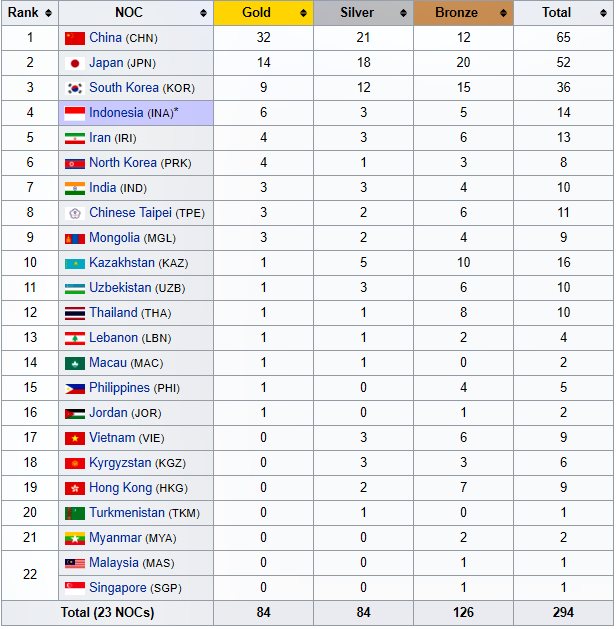Open the Myanmar link
Viewport: 616px width, 629px height.
coord(116,538)
